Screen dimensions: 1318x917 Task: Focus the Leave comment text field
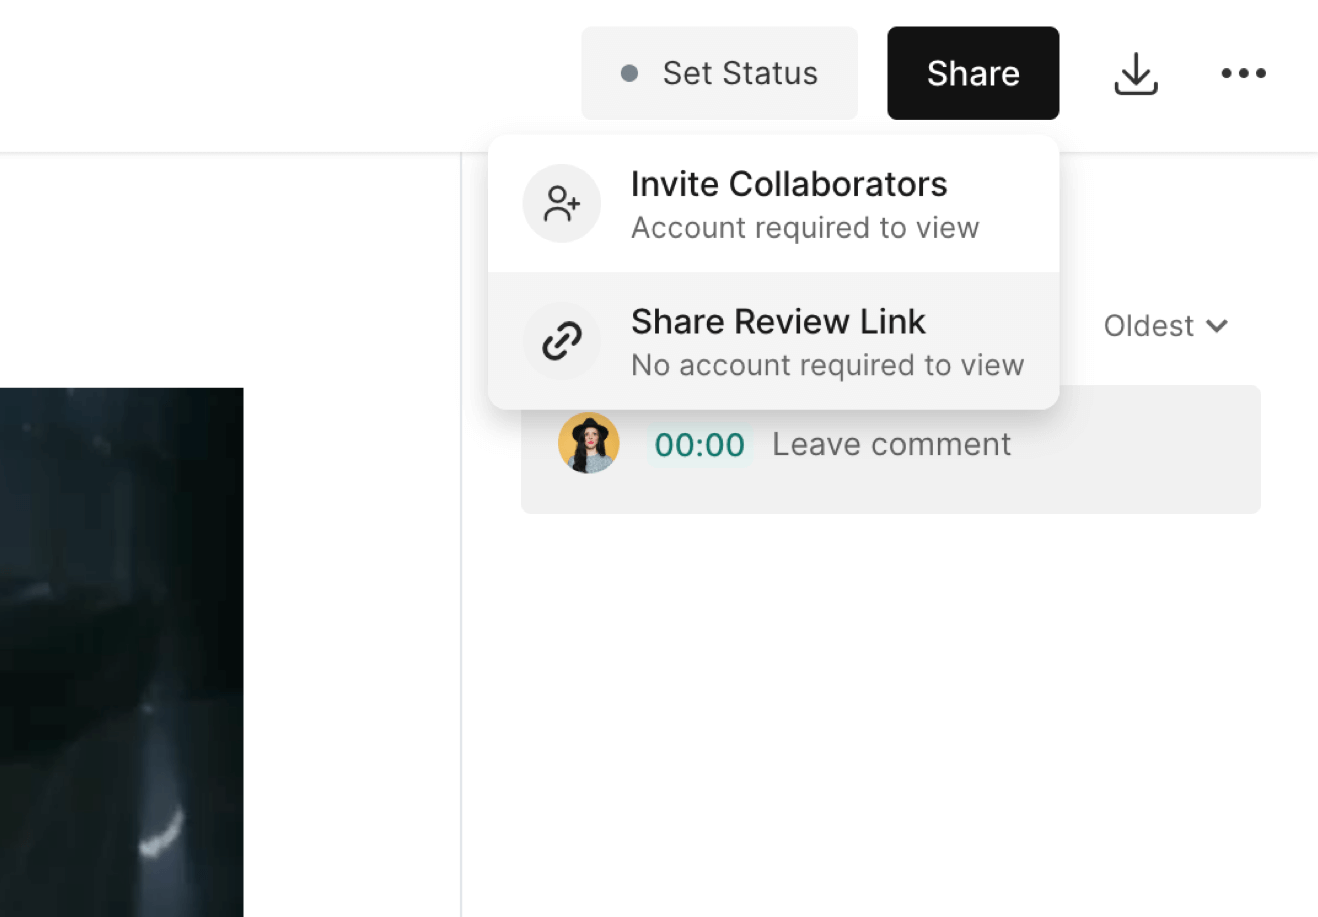pyautogui.click(x=891, y=444)
